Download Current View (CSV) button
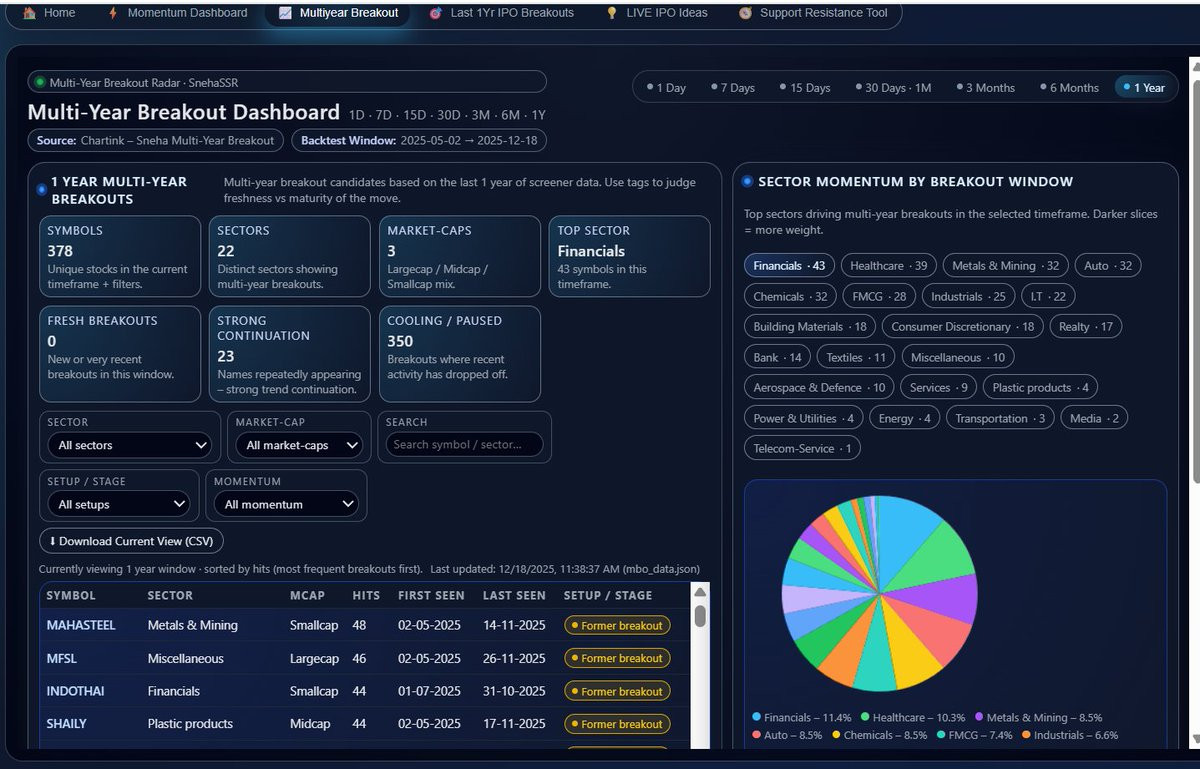The height and width of the screenshot is (769, 1200). (131, 541)
